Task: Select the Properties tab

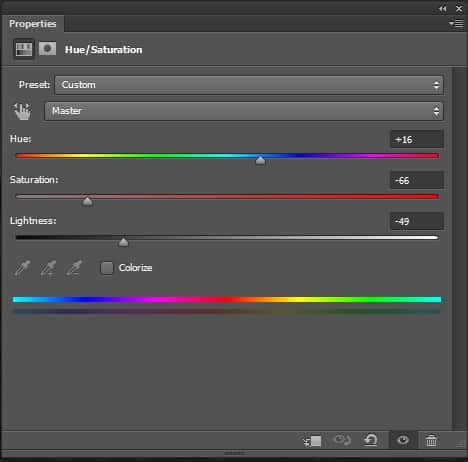Action: [32, 24]
